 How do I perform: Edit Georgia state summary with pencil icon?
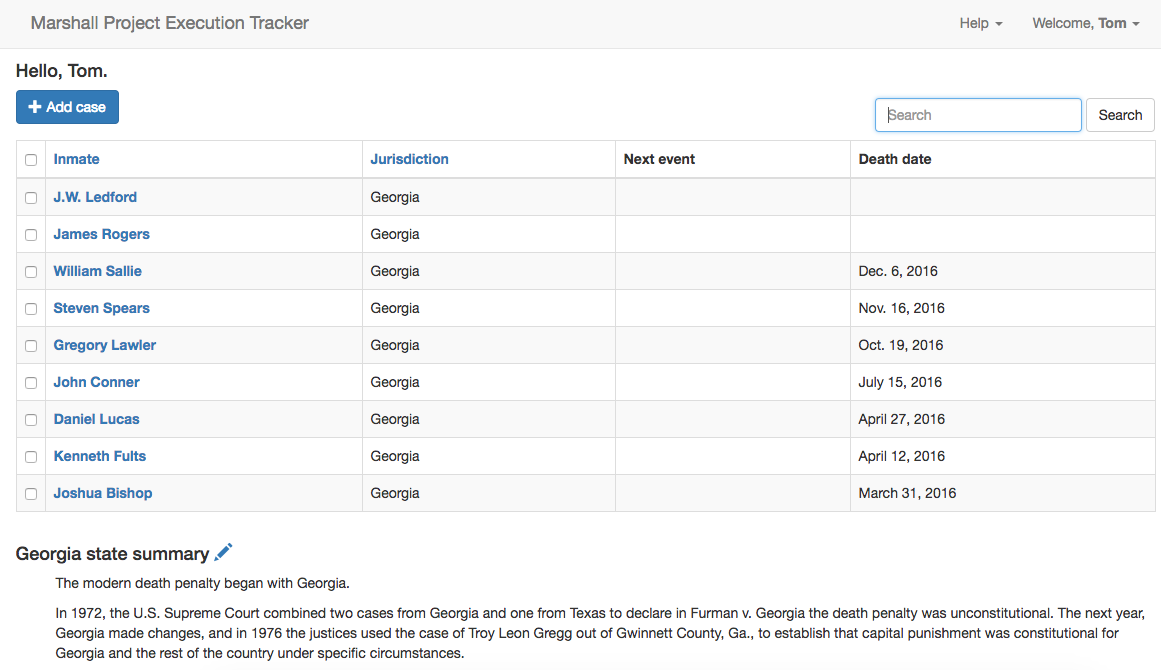pos(223,552)
